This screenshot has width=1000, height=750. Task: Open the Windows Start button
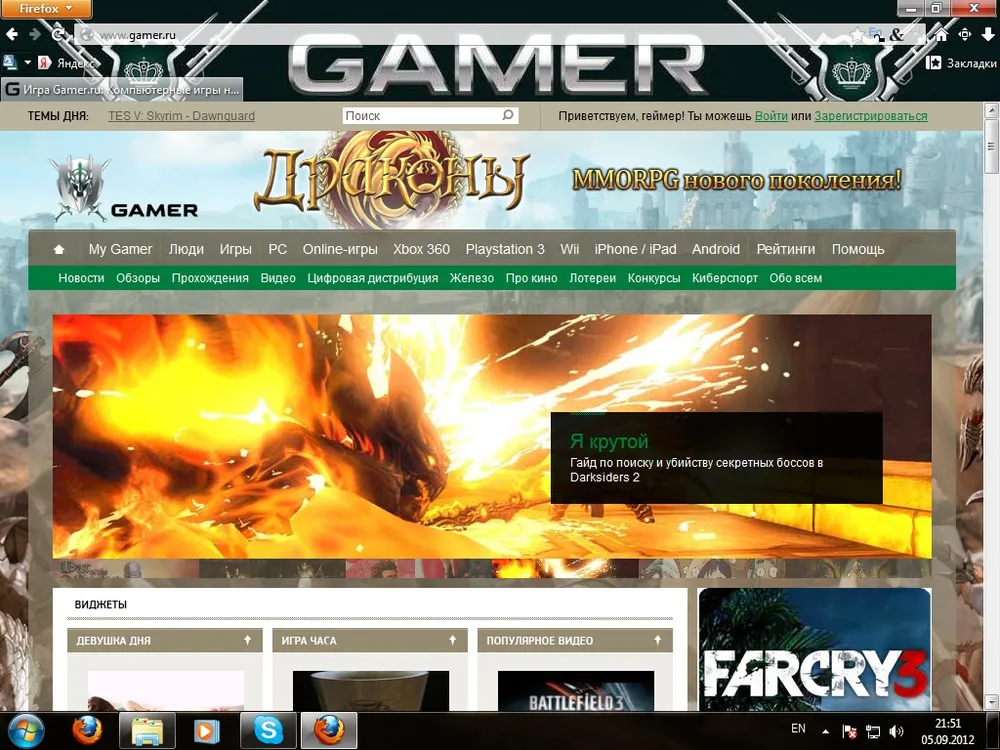click(x=26, y=731)
